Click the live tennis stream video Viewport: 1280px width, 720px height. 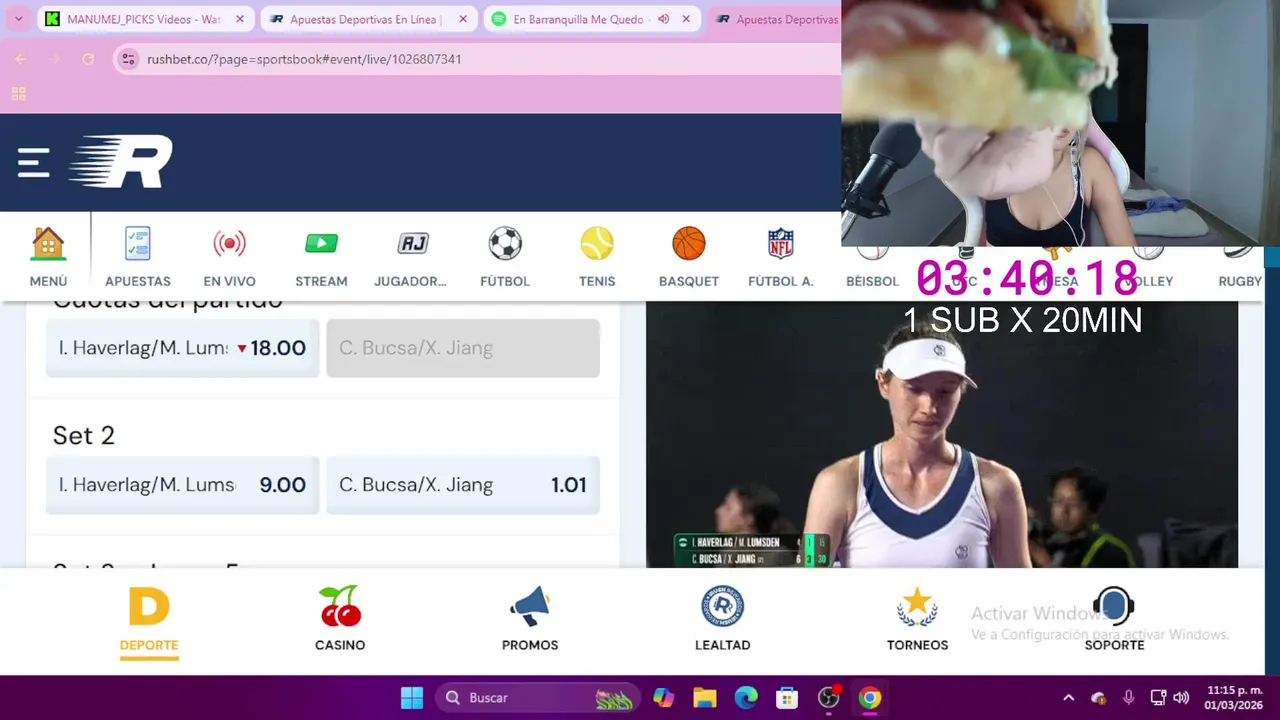[x=942, y=434]
